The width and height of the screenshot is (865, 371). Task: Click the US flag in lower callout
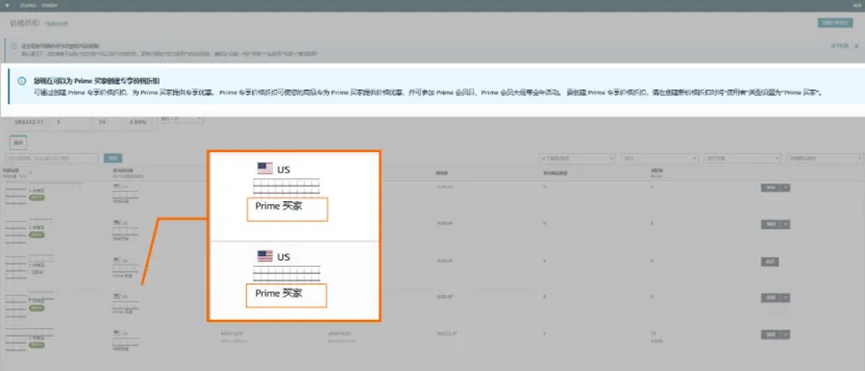tap(265, 256)
